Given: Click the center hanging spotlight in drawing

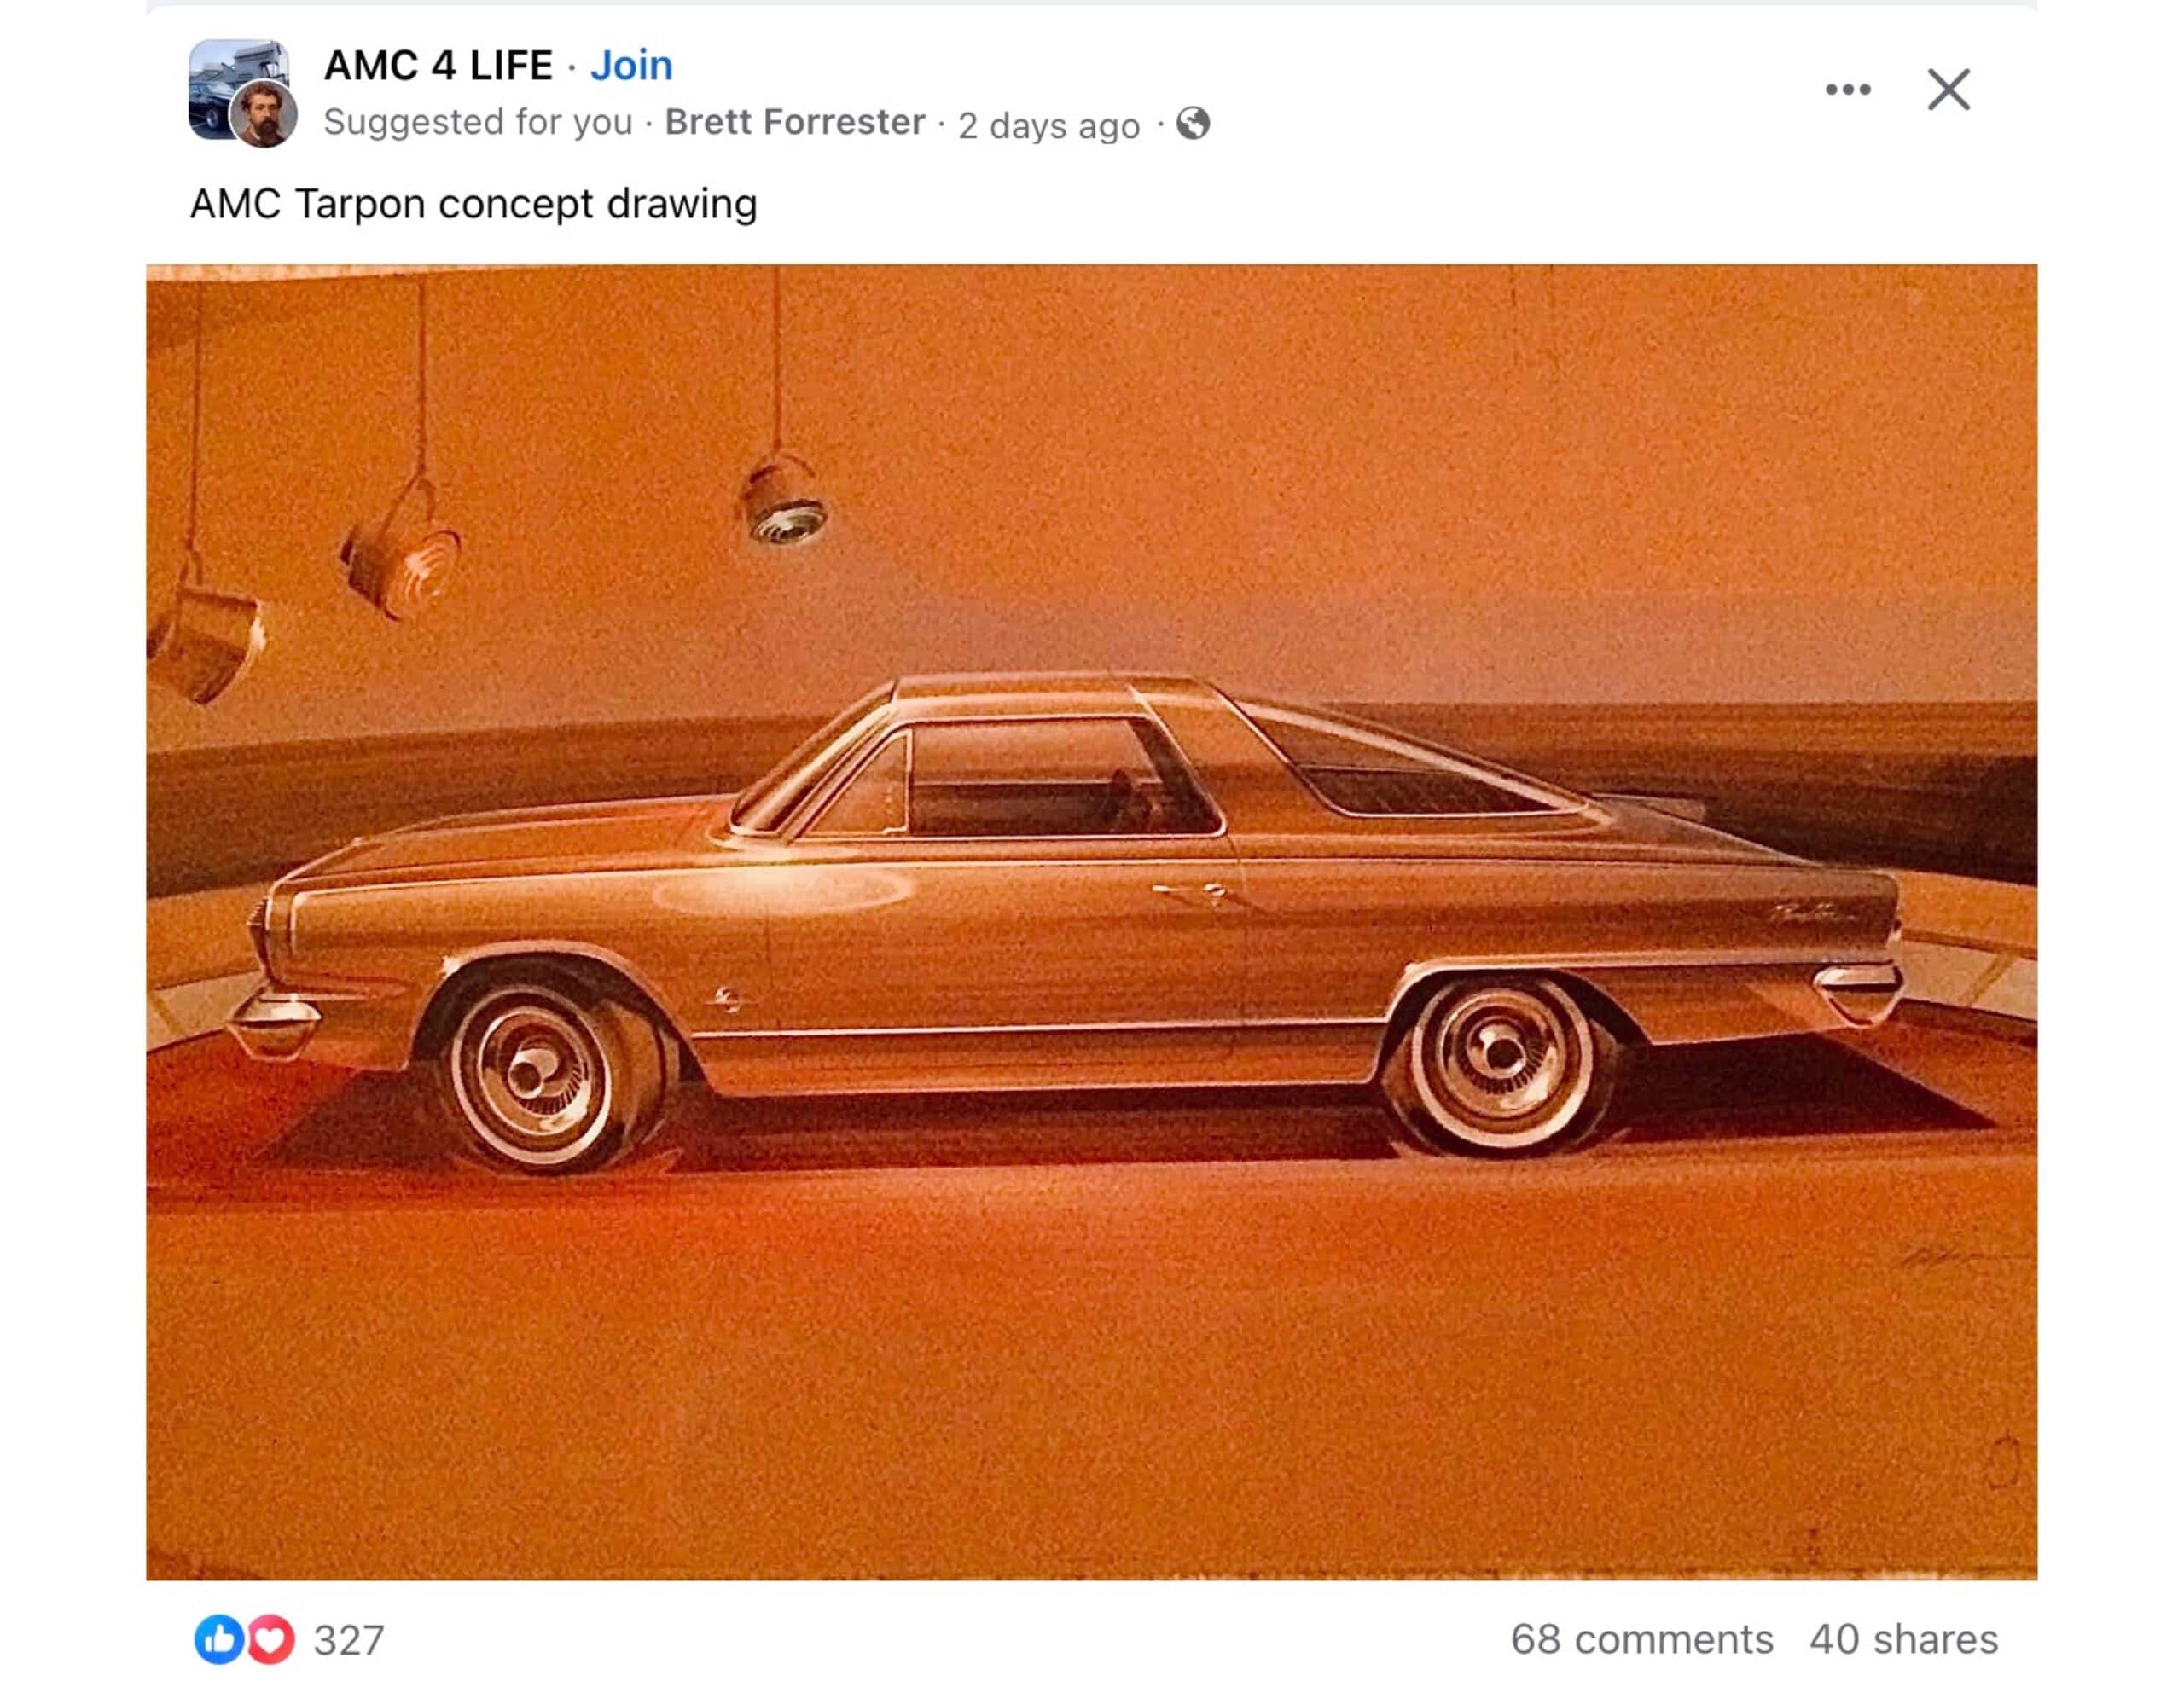Looking at the screenshot, I should (786, 503).
